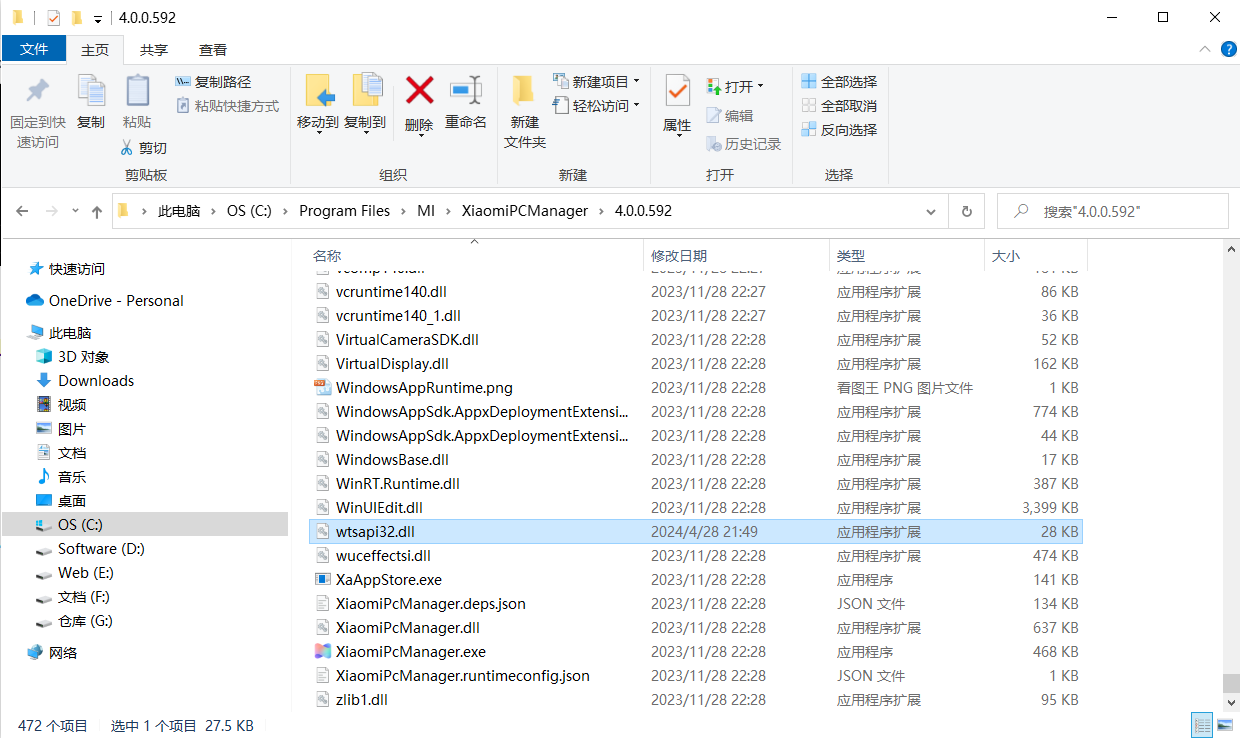Viewport: 1240px width, 738px height.
Task: Refresh the current folder view
Action: point(966,211)
